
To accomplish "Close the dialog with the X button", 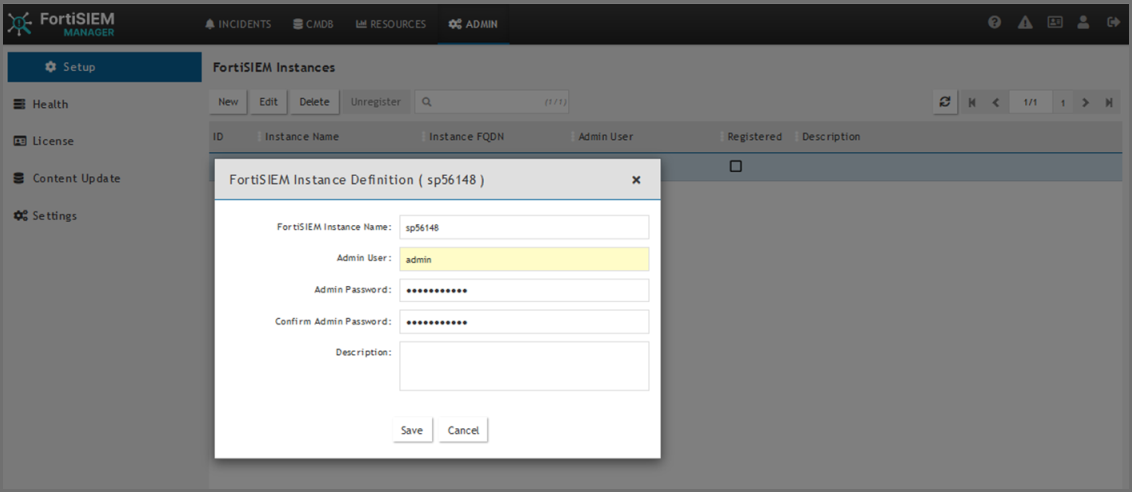I will tap(636, 180).
